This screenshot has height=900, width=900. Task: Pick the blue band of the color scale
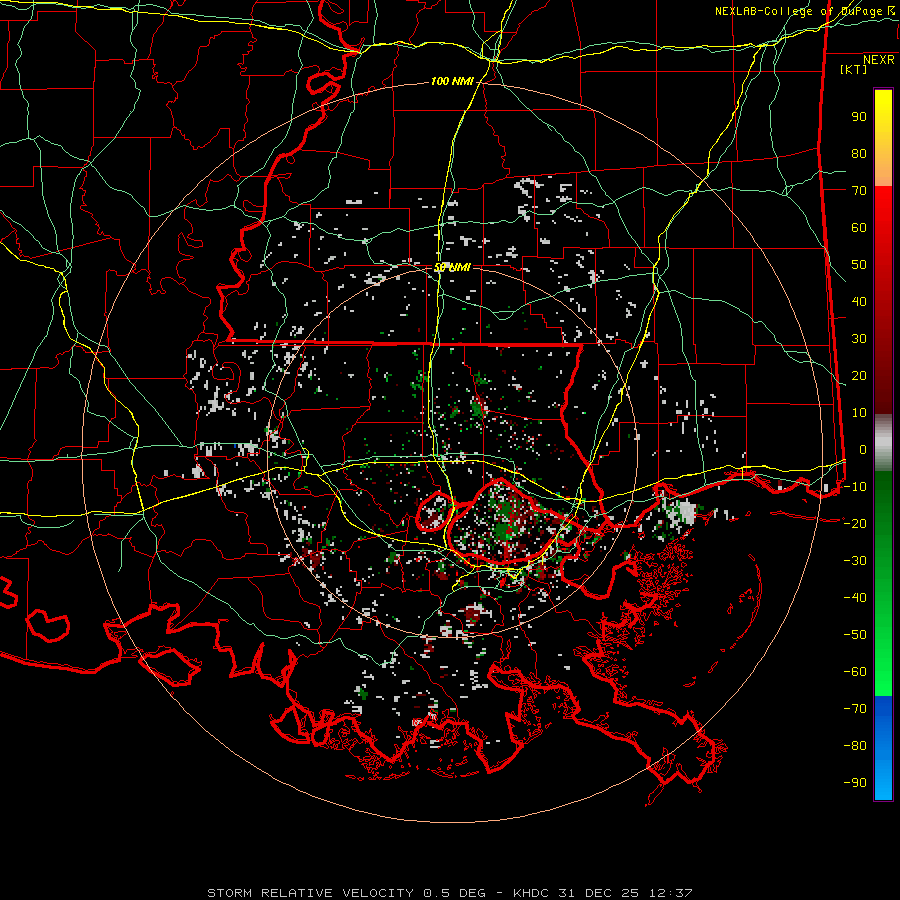pos(883,747)
